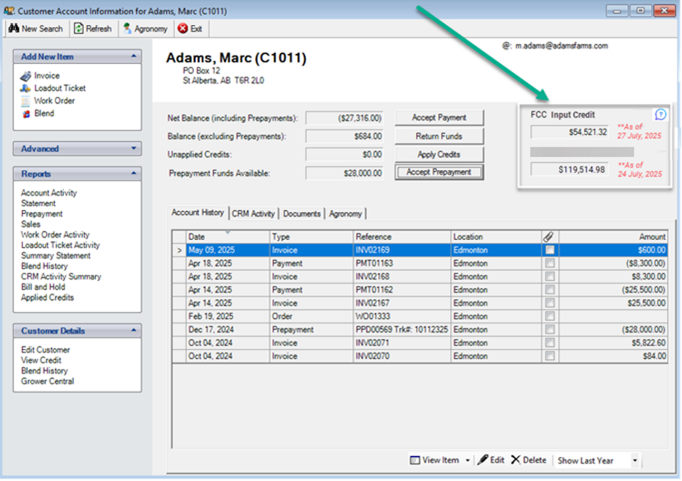The height and width of the screenshot is (481, 682).
Task: Click row selector arrow for INV02169
Action: [179, 250]
